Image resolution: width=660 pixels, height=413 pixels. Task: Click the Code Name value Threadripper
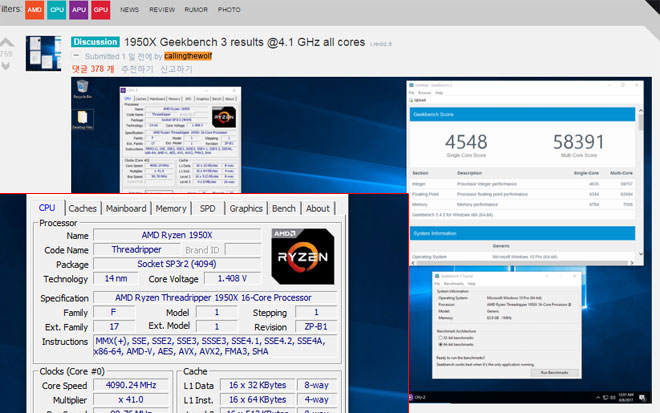click(136, 250)
